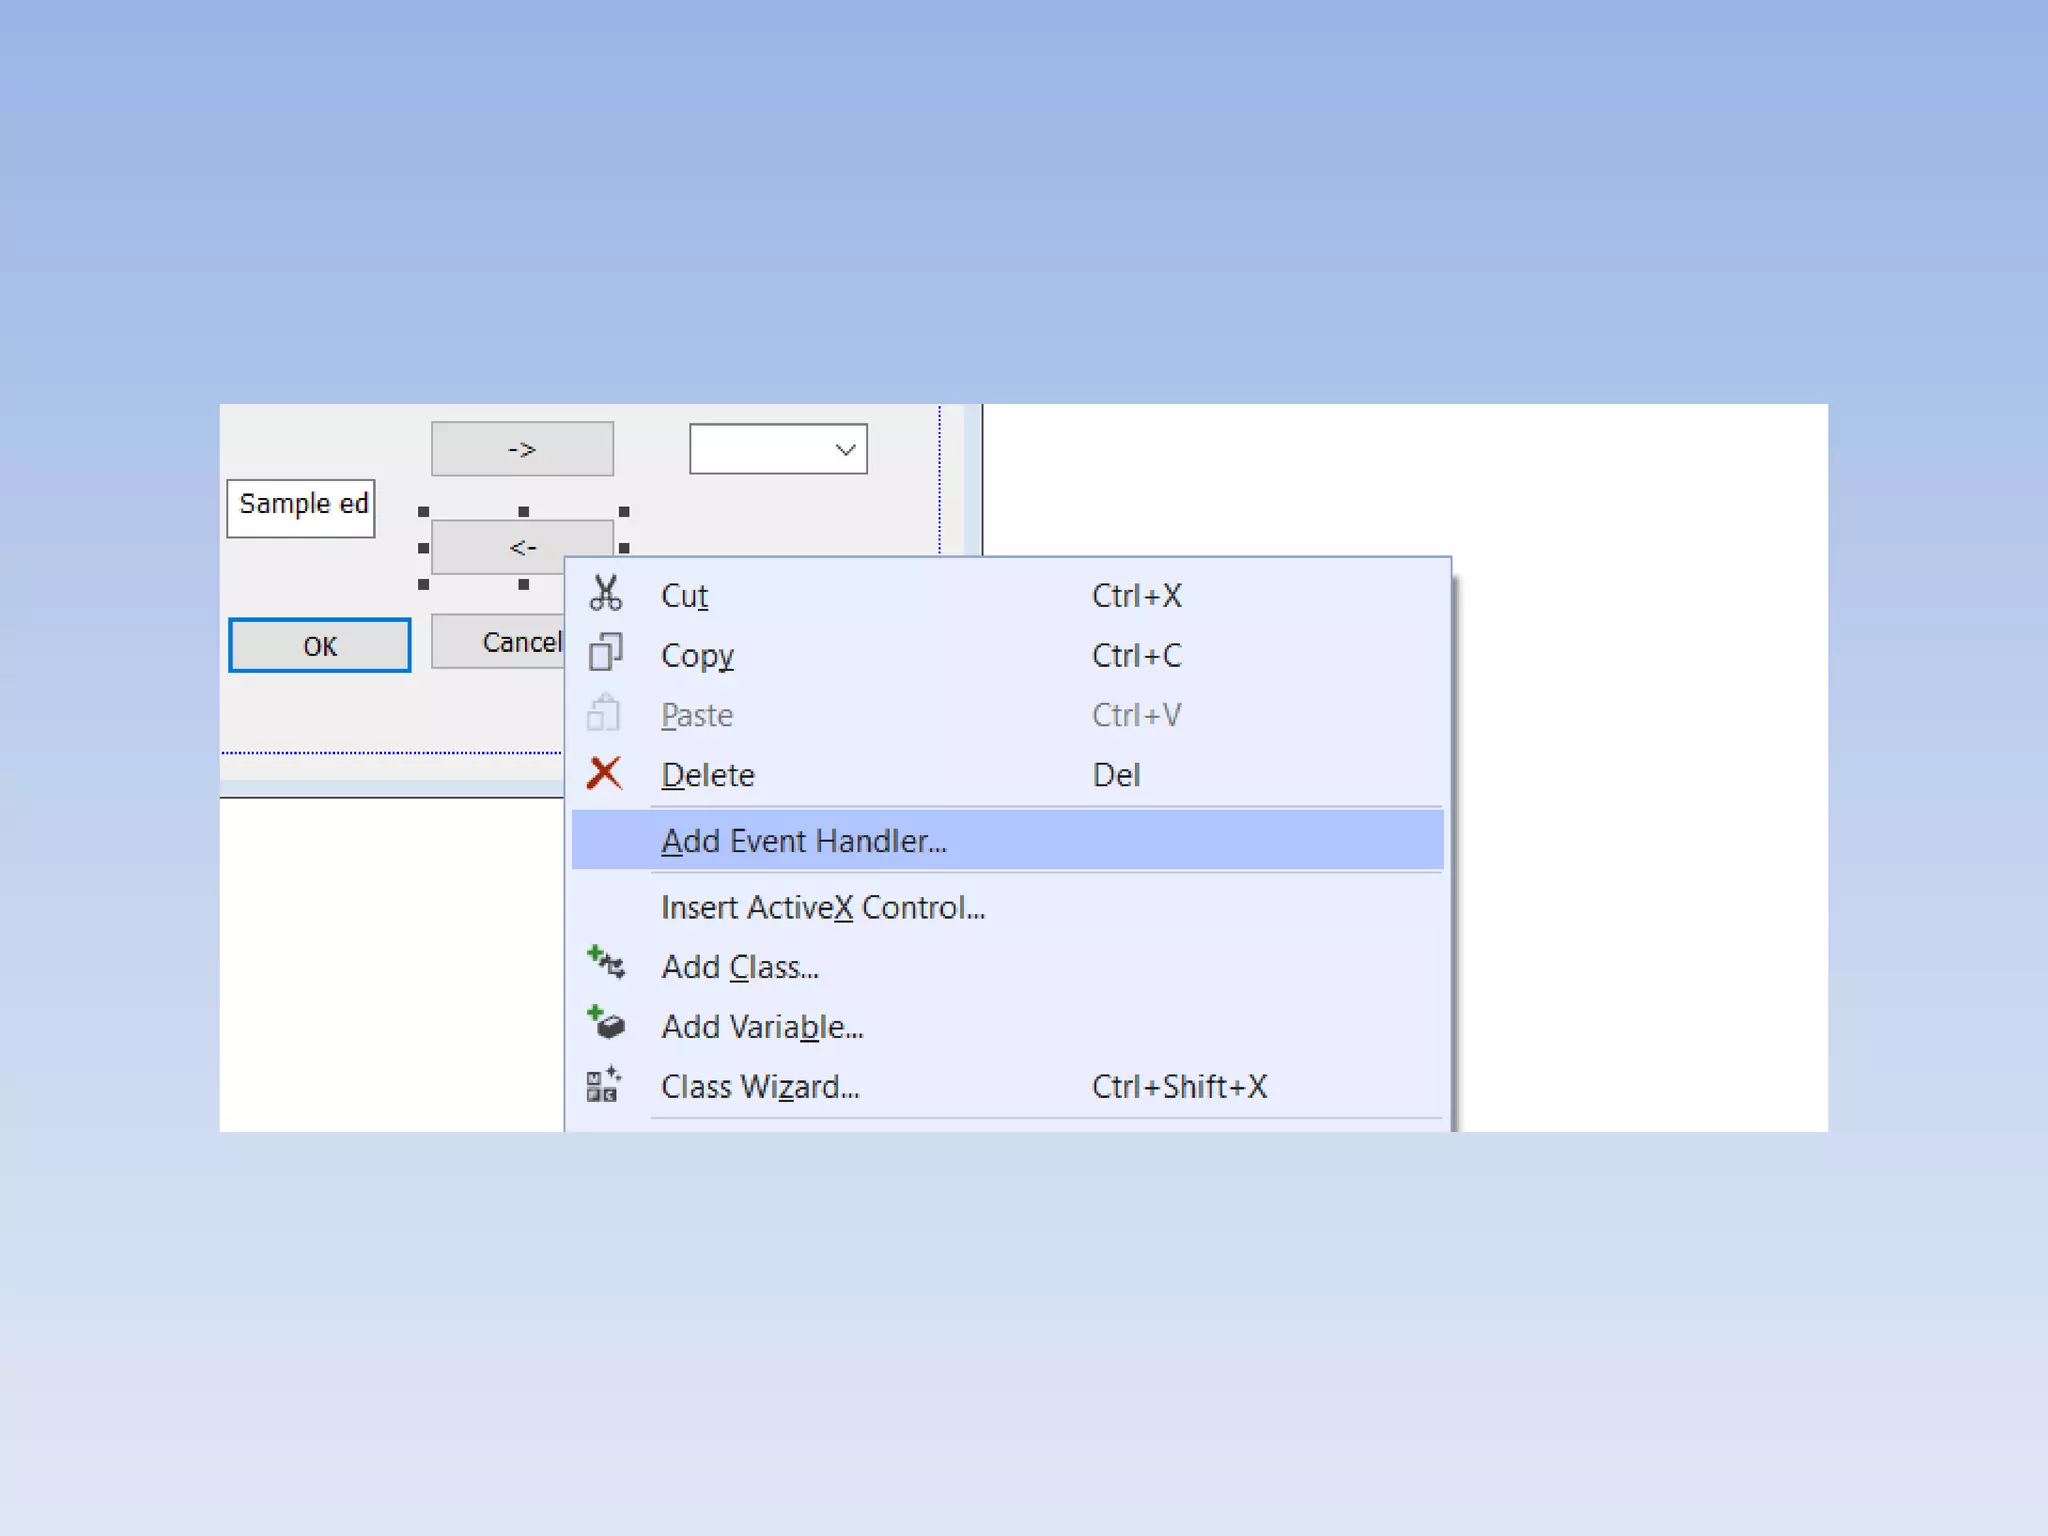Choose Delete text in context menu
The width and height of the screenshot is (2048, 1536).
pos(707,775)
